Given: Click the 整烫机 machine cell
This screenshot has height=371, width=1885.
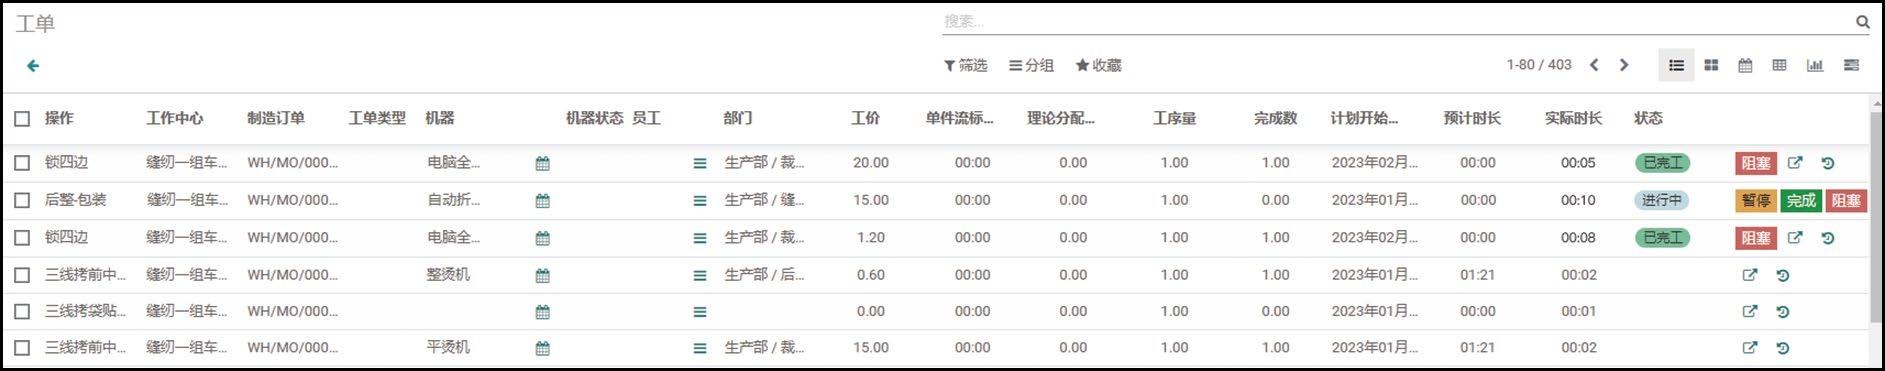Looking at the screenshot, I should tap(448, 274).
